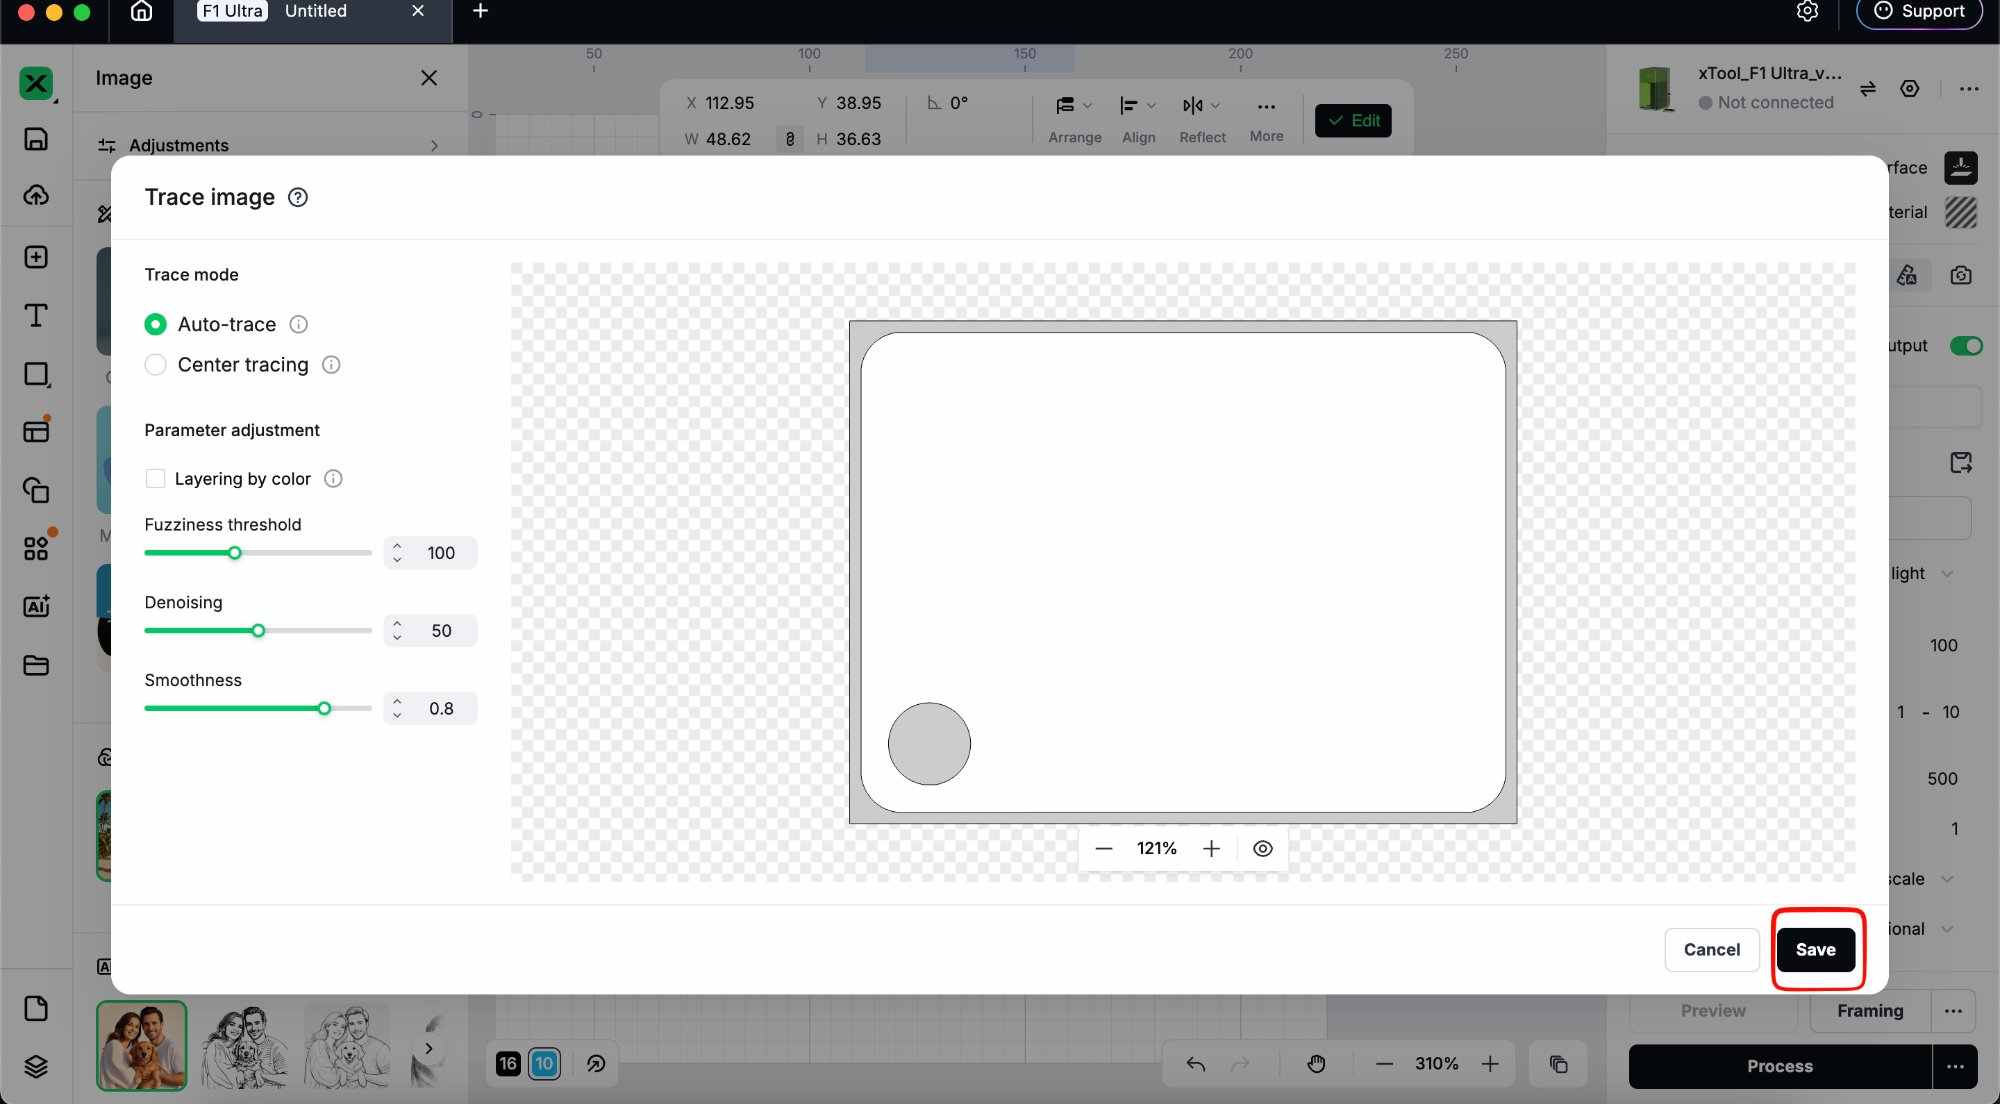Click the preview eye icon
This screenshot has width=2000, height=1104.
pyautogui.click(x=1262, y=848)
